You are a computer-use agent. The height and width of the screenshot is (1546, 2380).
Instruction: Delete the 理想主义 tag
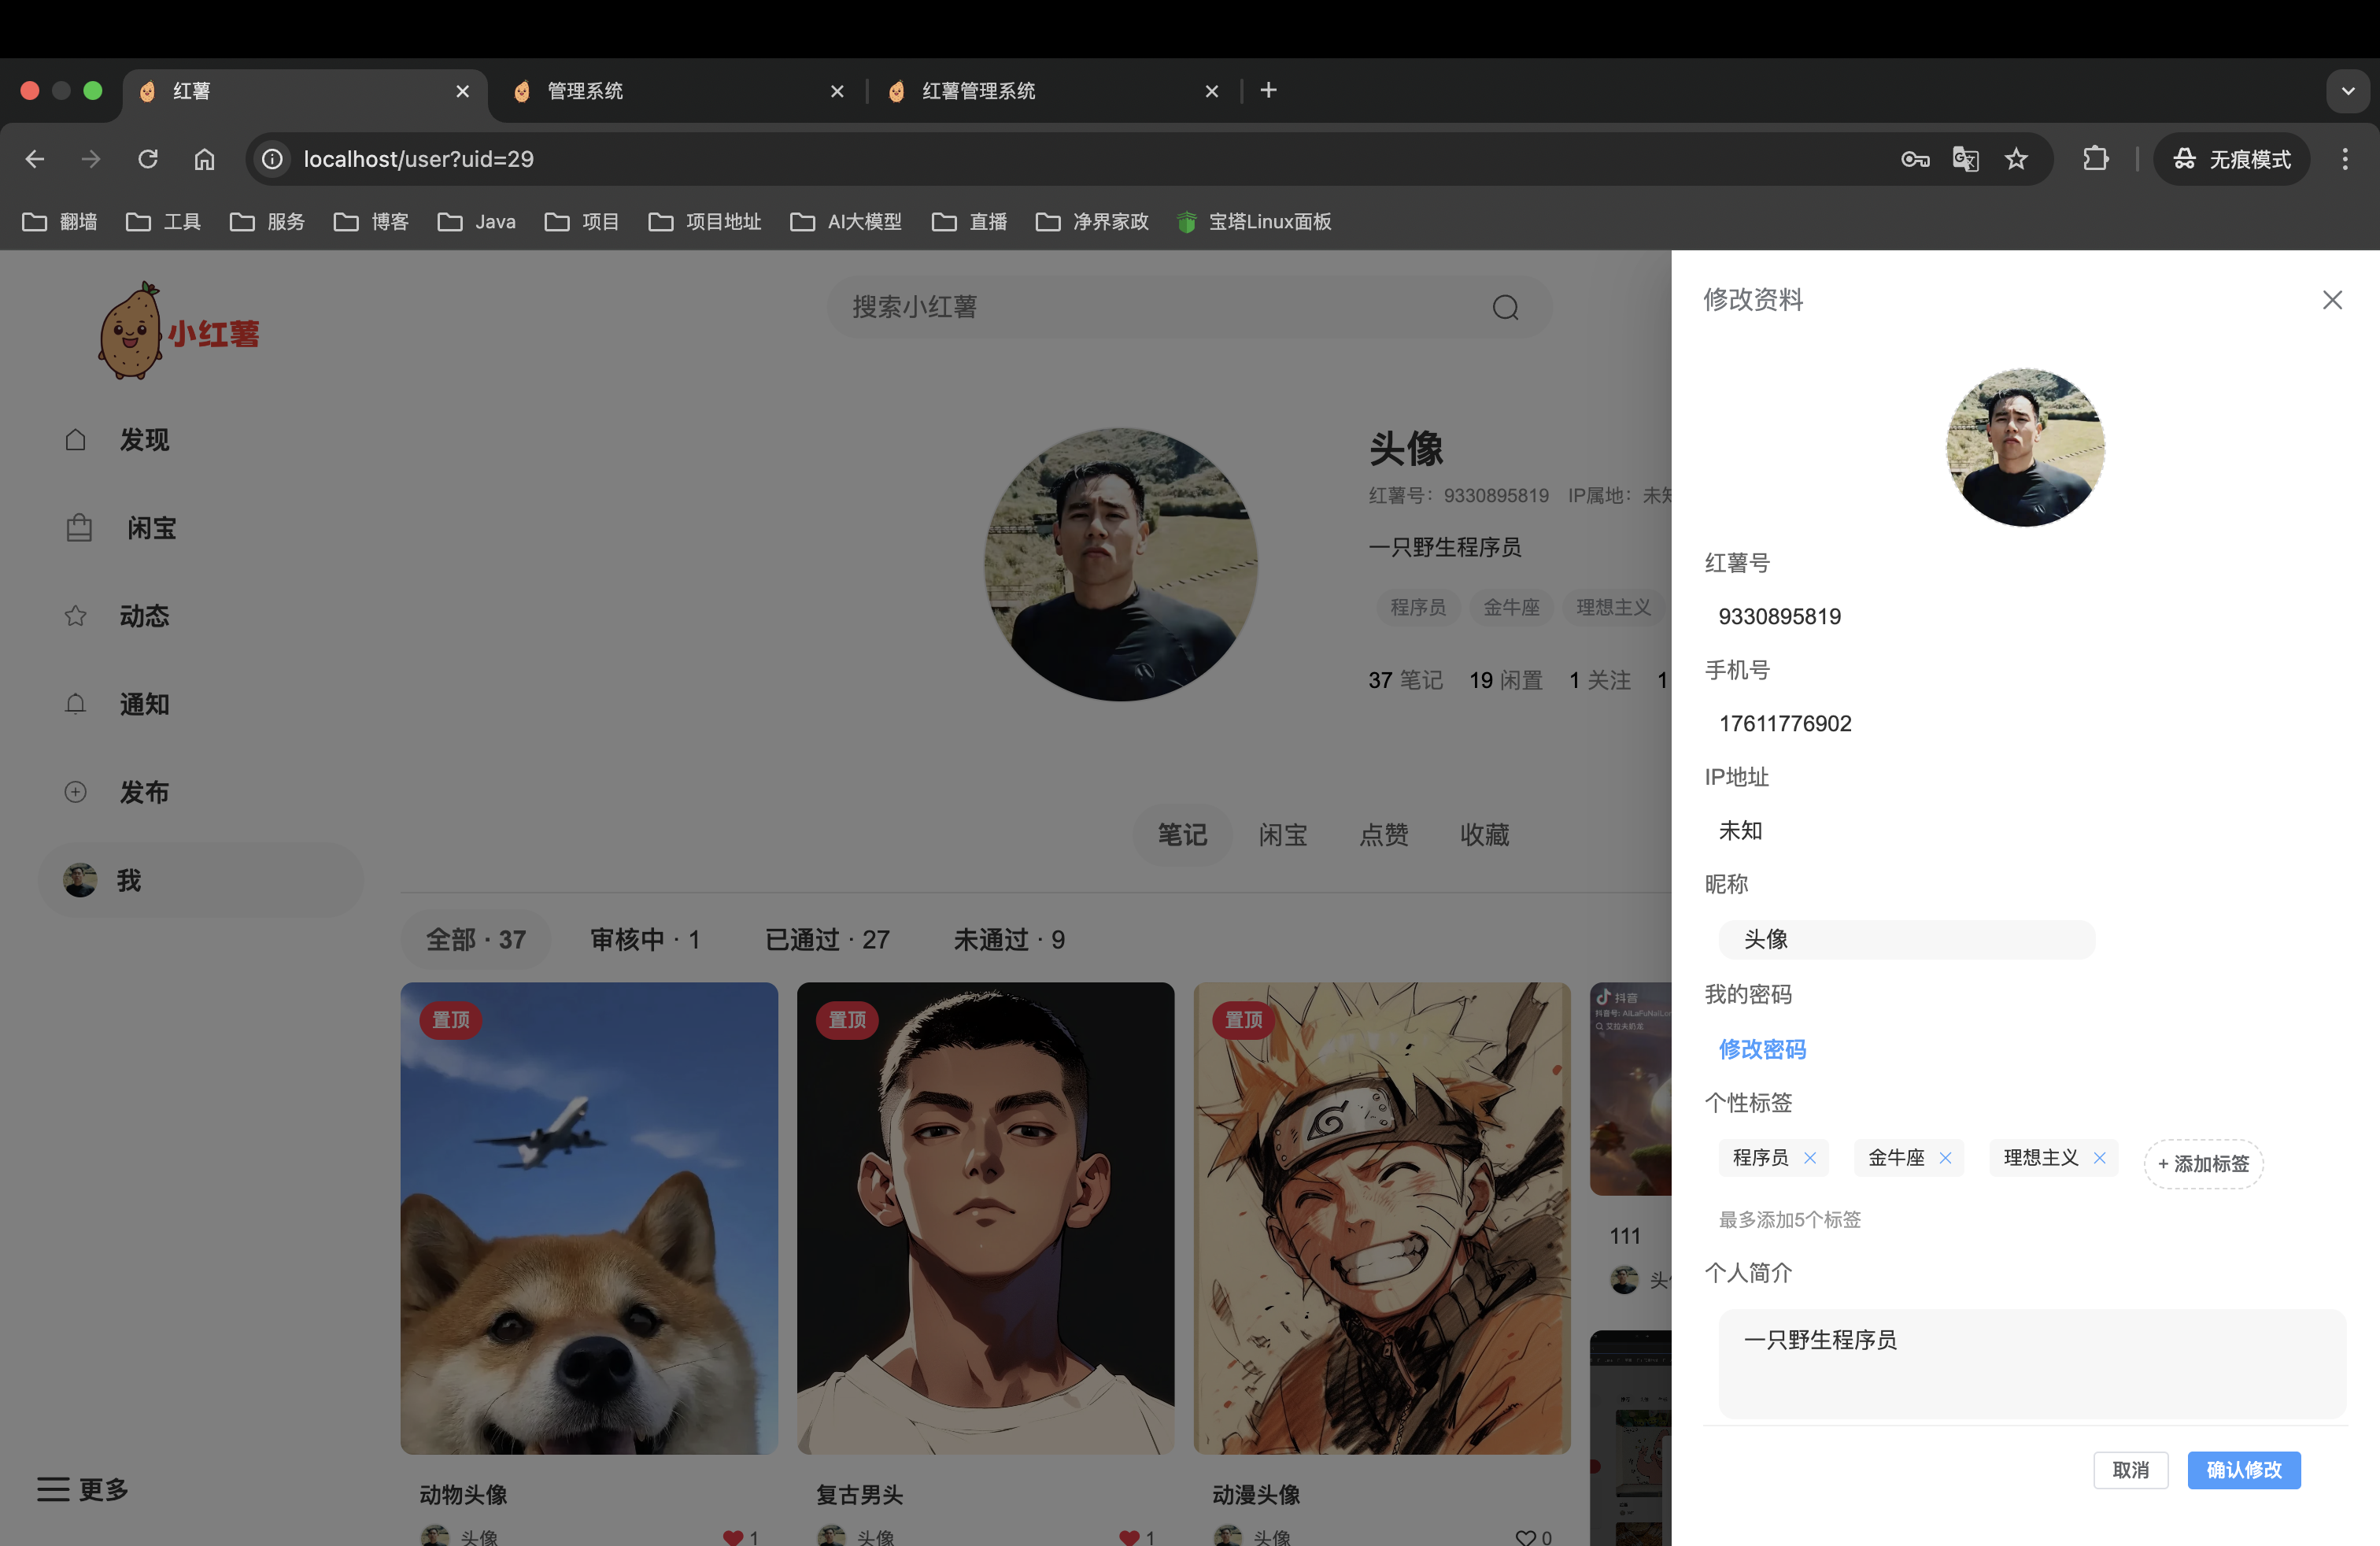[x=2100, y=1158]
